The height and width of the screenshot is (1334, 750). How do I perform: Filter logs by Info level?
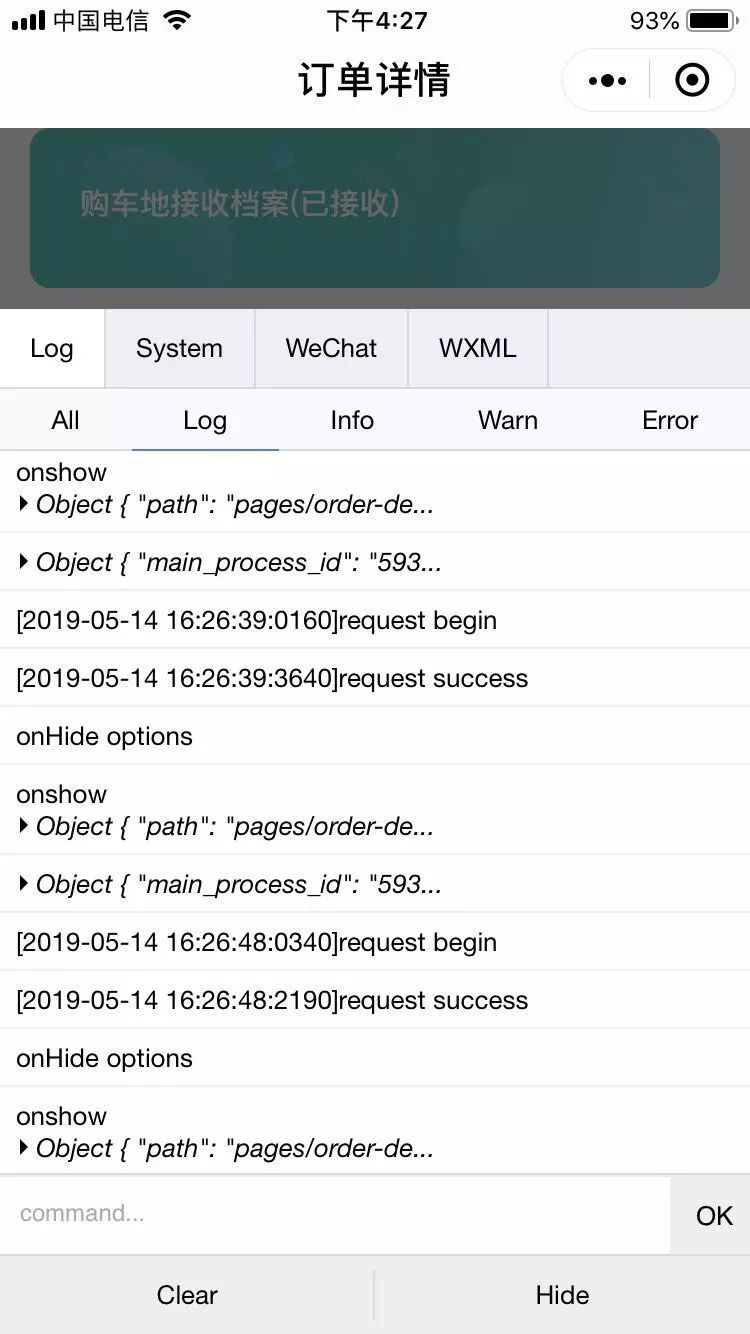click(x=352, y=420)
